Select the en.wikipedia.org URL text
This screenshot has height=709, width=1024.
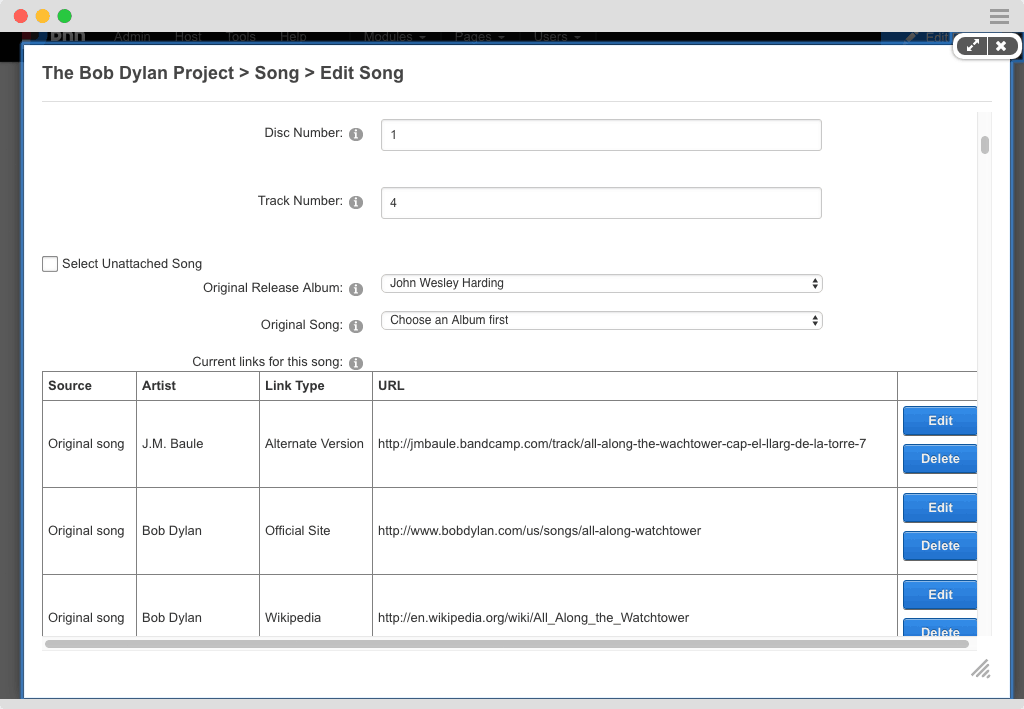pos(534,618)
